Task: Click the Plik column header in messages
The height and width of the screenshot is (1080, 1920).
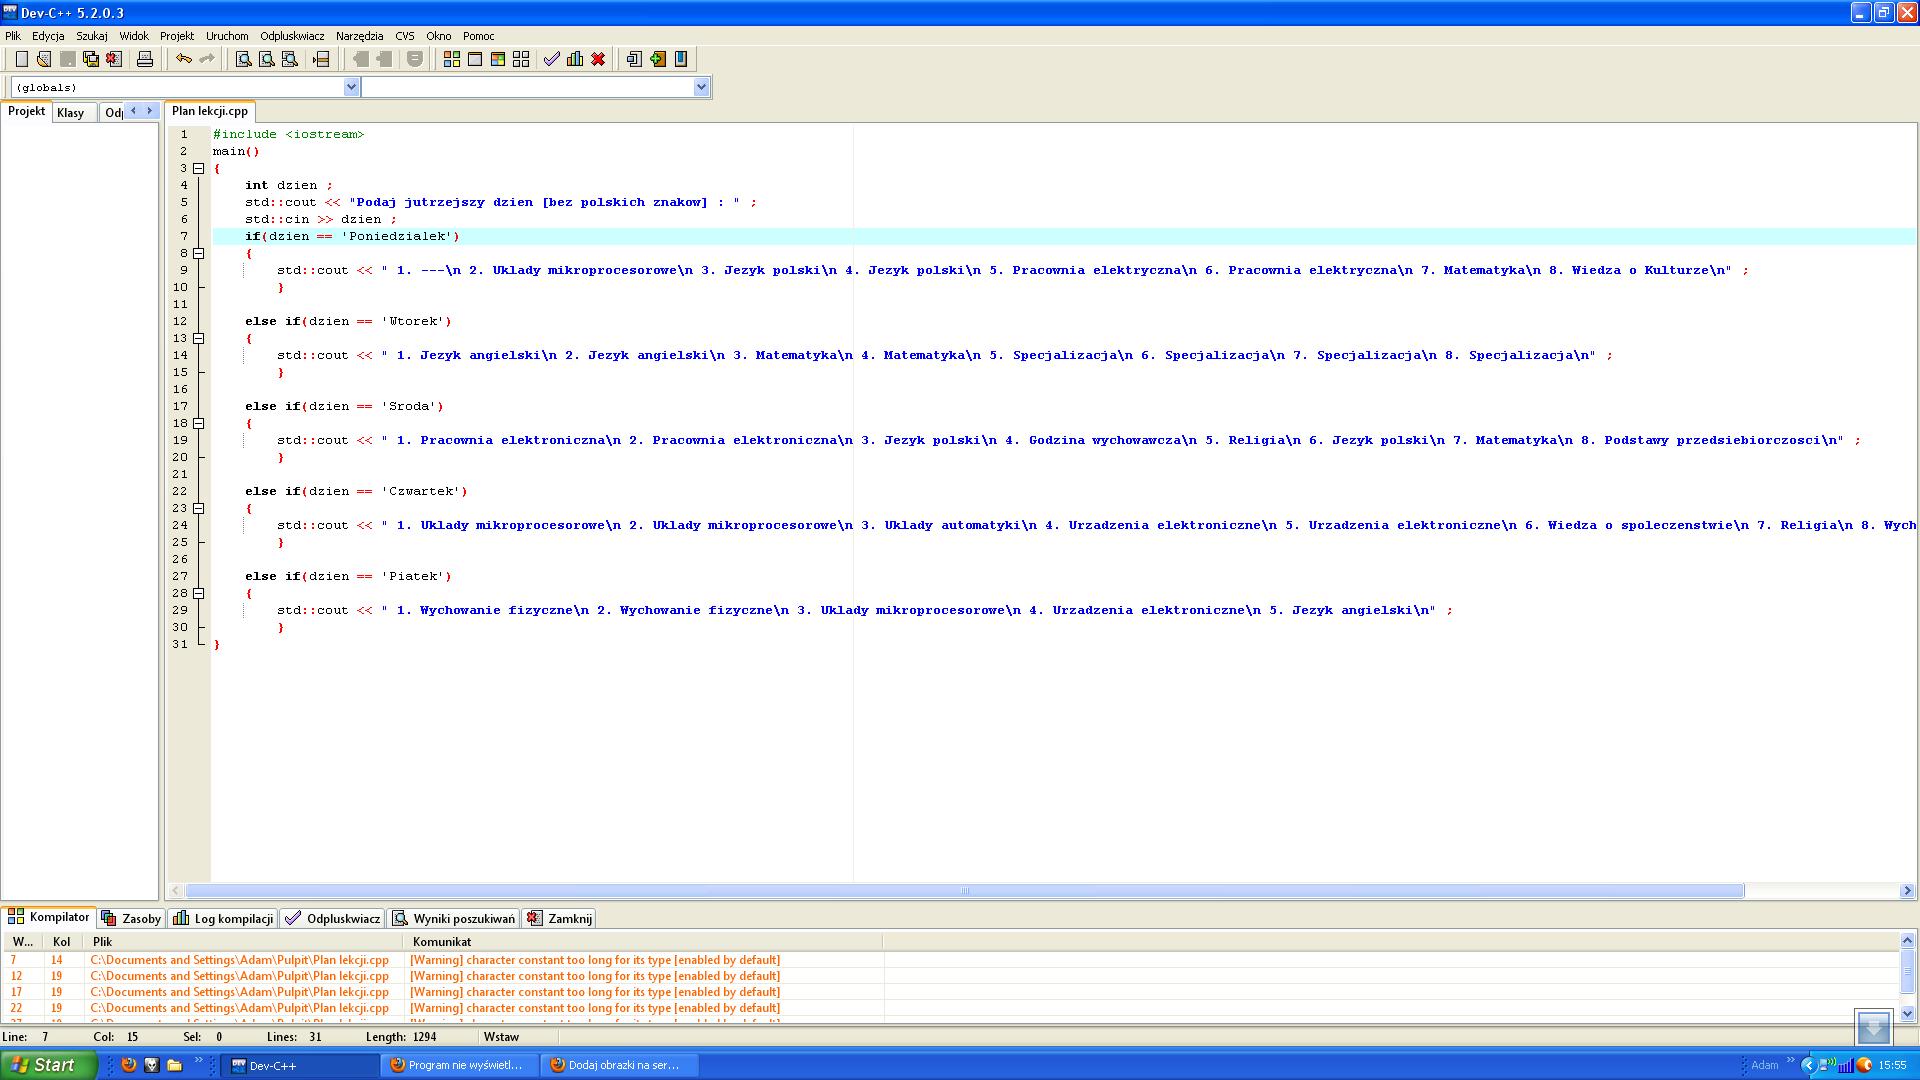Action: (x=243, y=941)
